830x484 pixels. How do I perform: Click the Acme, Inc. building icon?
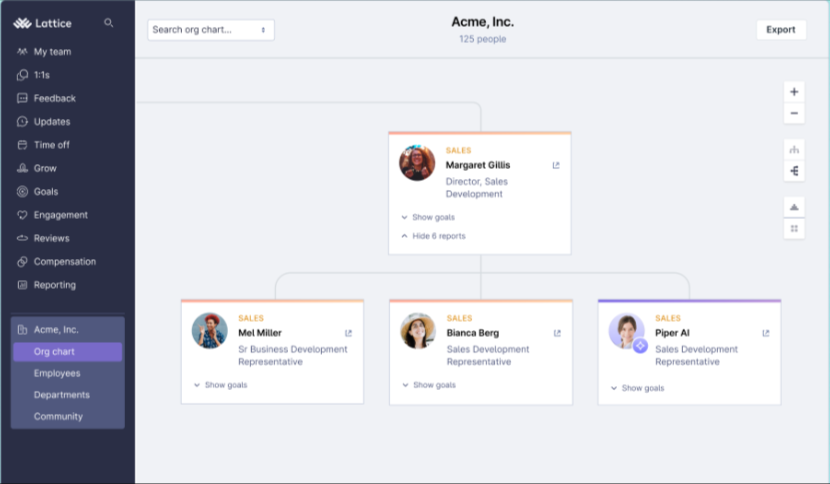[x=22, y=329]
